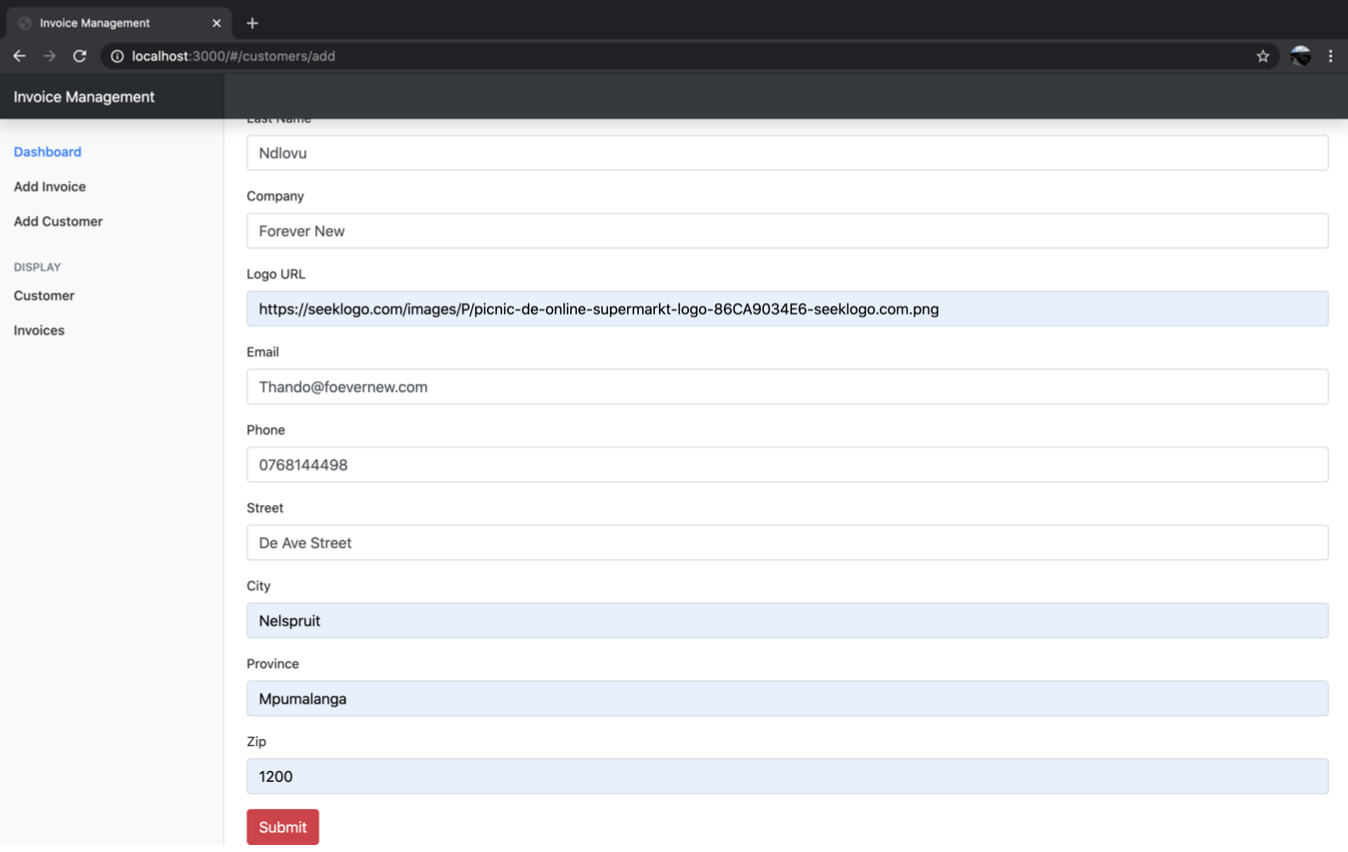Viewport: 1348px width, 852px height.
Task: Open a new tab with the plus icon
Action: point(251,22)
